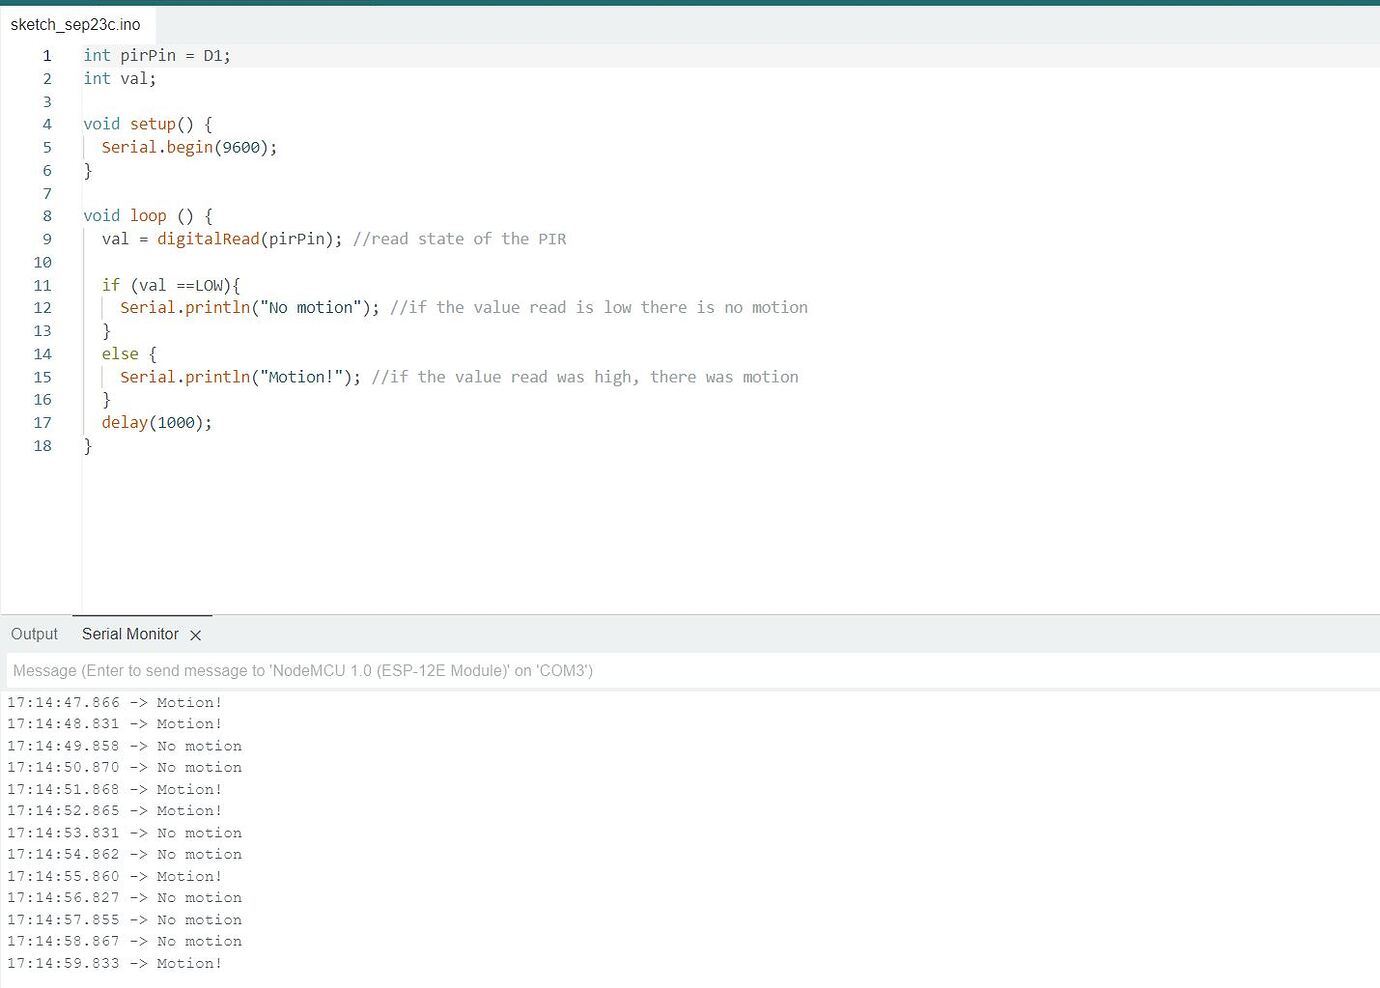The height and width of the screenshot is (988, 1380).
Task: Click line number 1 in the editor
Action: (x=46, y=55)
